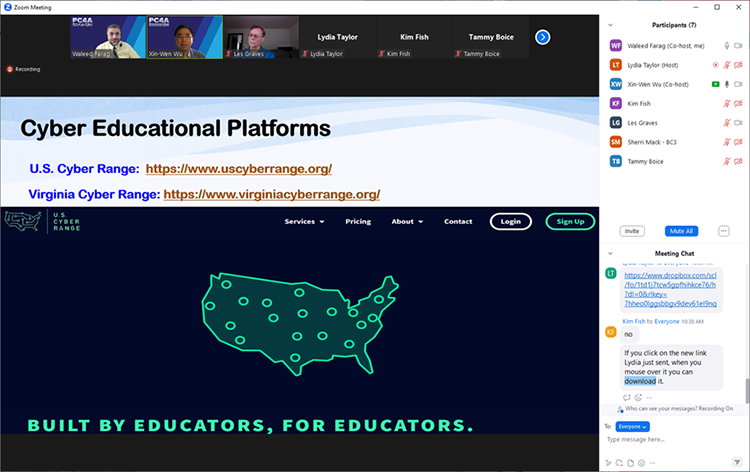Open Services dropdown on Cyber Range site
The image size is (750, 472).
click(x=304, y=221)
